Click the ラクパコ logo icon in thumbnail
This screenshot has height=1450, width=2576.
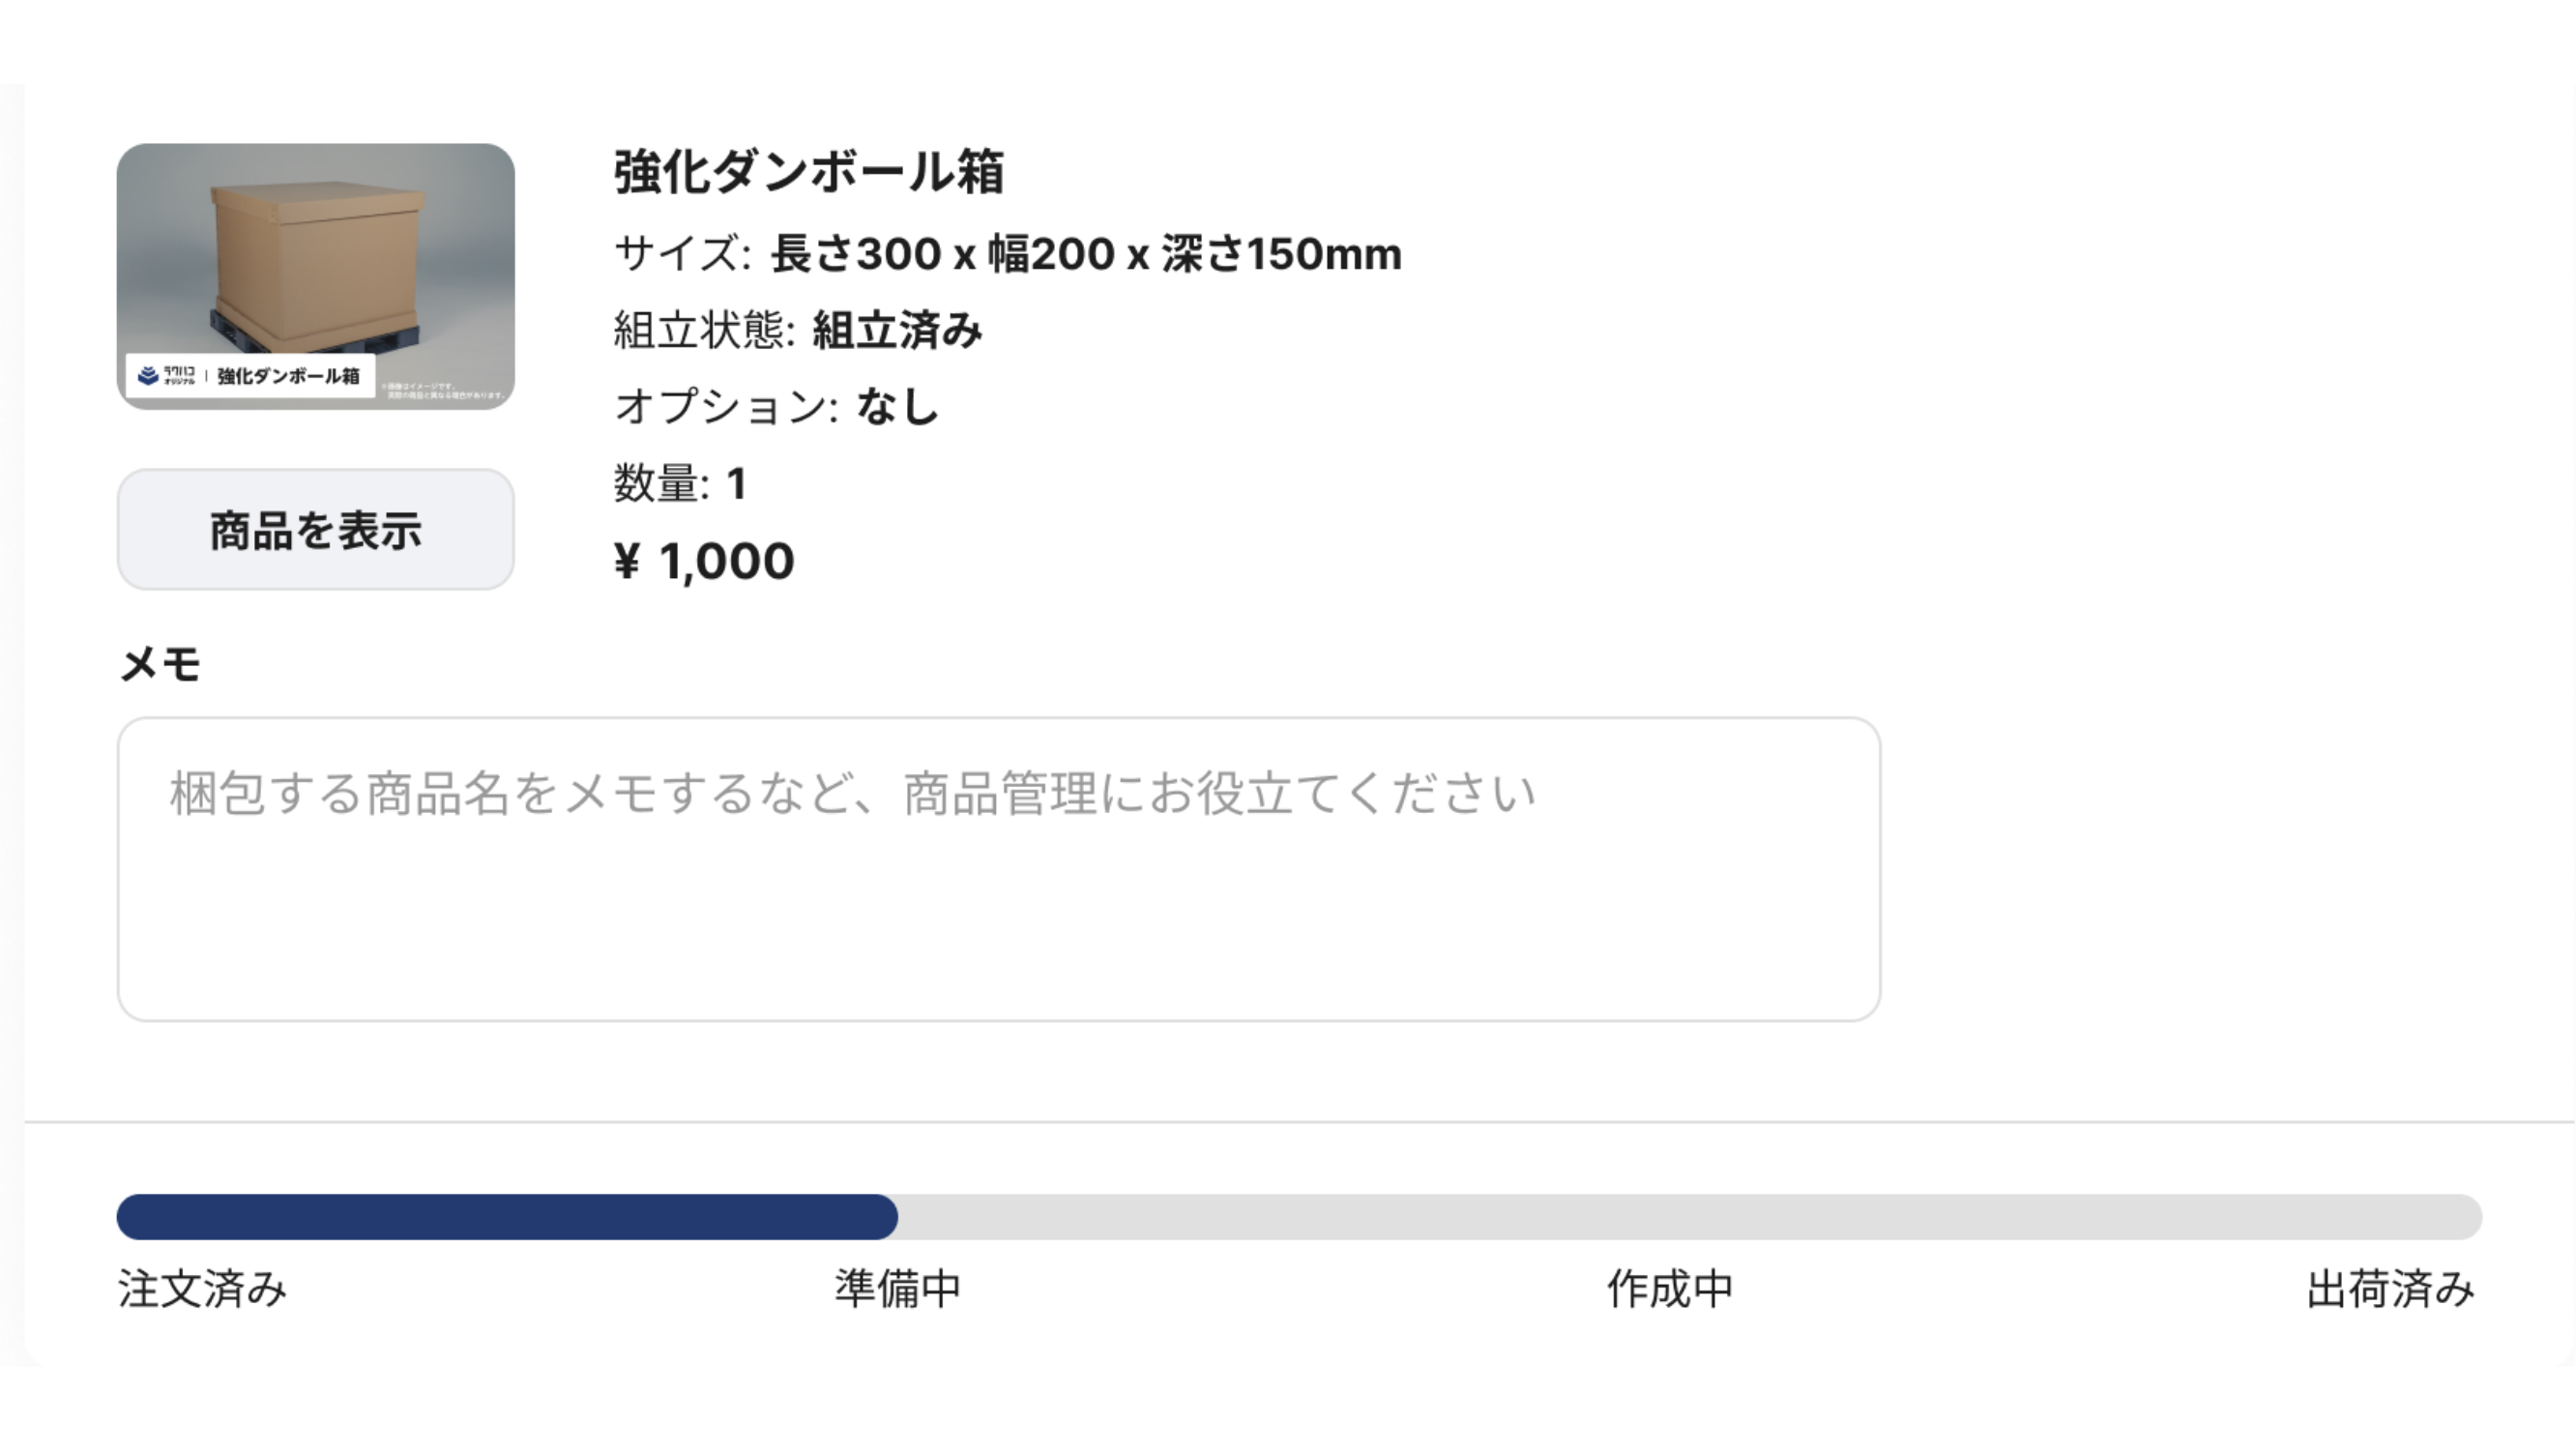[148, 375]
